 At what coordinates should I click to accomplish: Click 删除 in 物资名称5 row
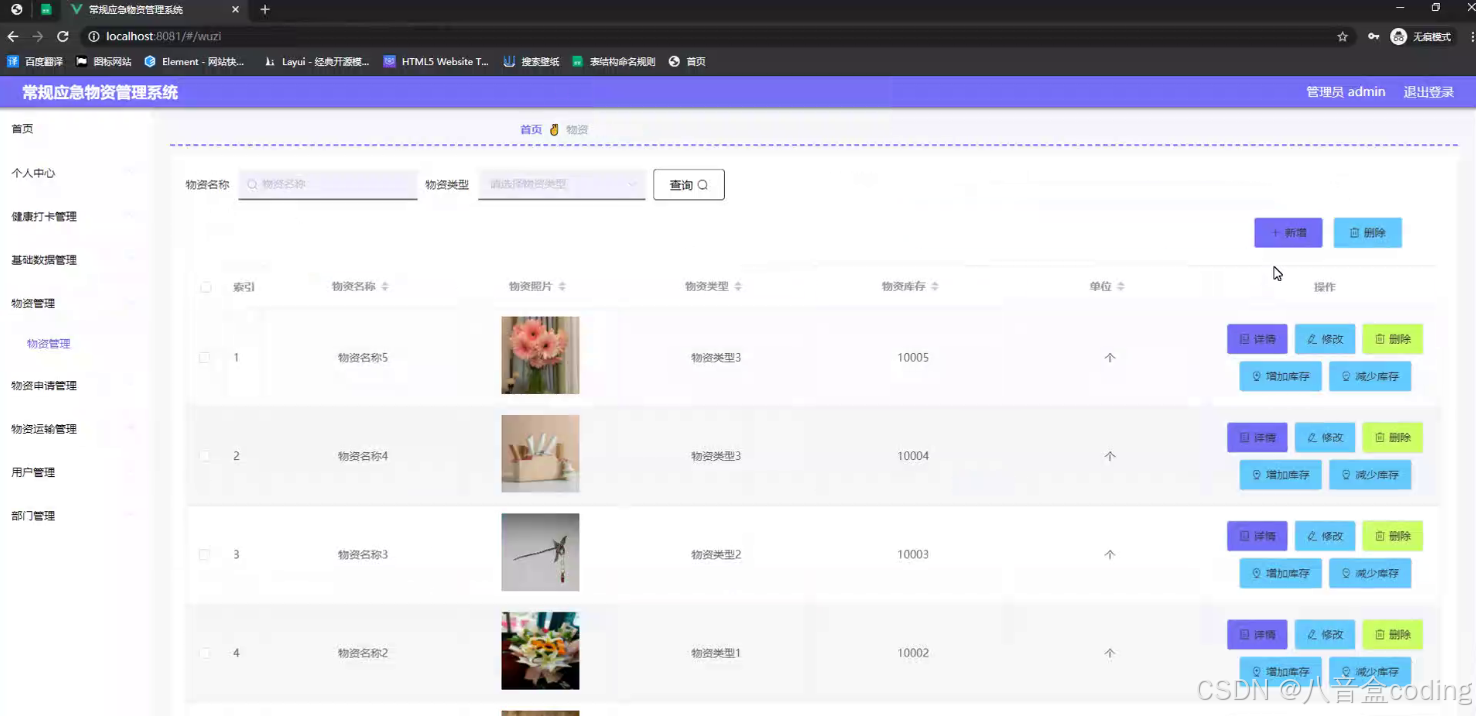pyautogui.click(x=1392, y=339)
